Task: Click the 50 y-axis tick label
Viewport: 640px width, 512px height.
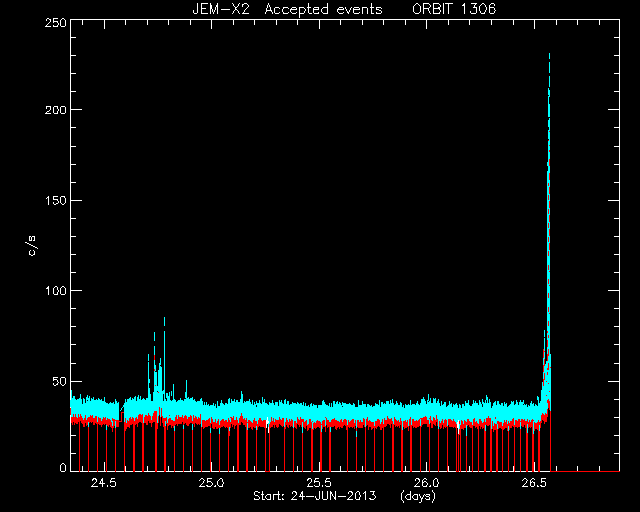Action: (59, 381)
